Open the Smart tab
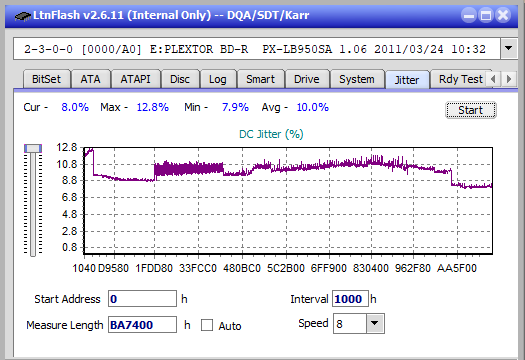 click(260, 79)
